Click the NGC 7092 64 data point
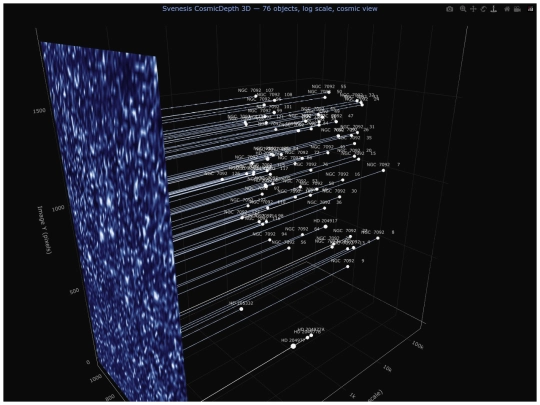The width and height of the screenshot is (540, 405). [302, 235]
